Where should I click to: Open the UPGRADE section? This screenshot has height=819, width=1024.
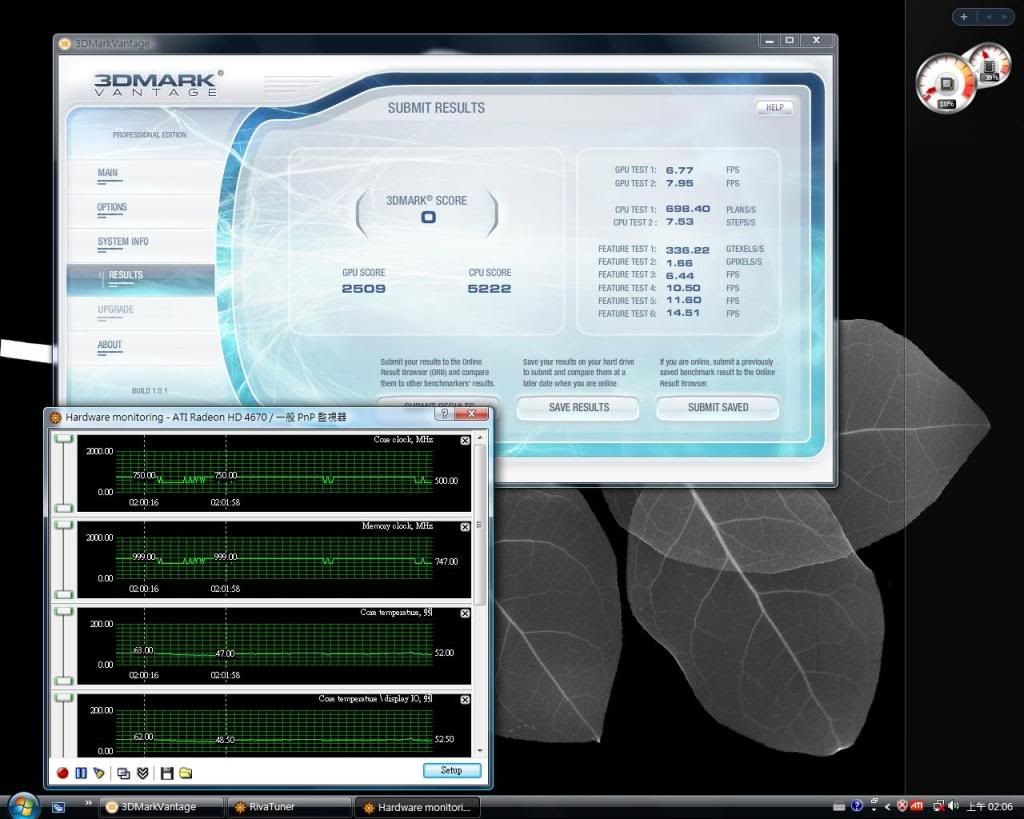click(x=116, y=310)
